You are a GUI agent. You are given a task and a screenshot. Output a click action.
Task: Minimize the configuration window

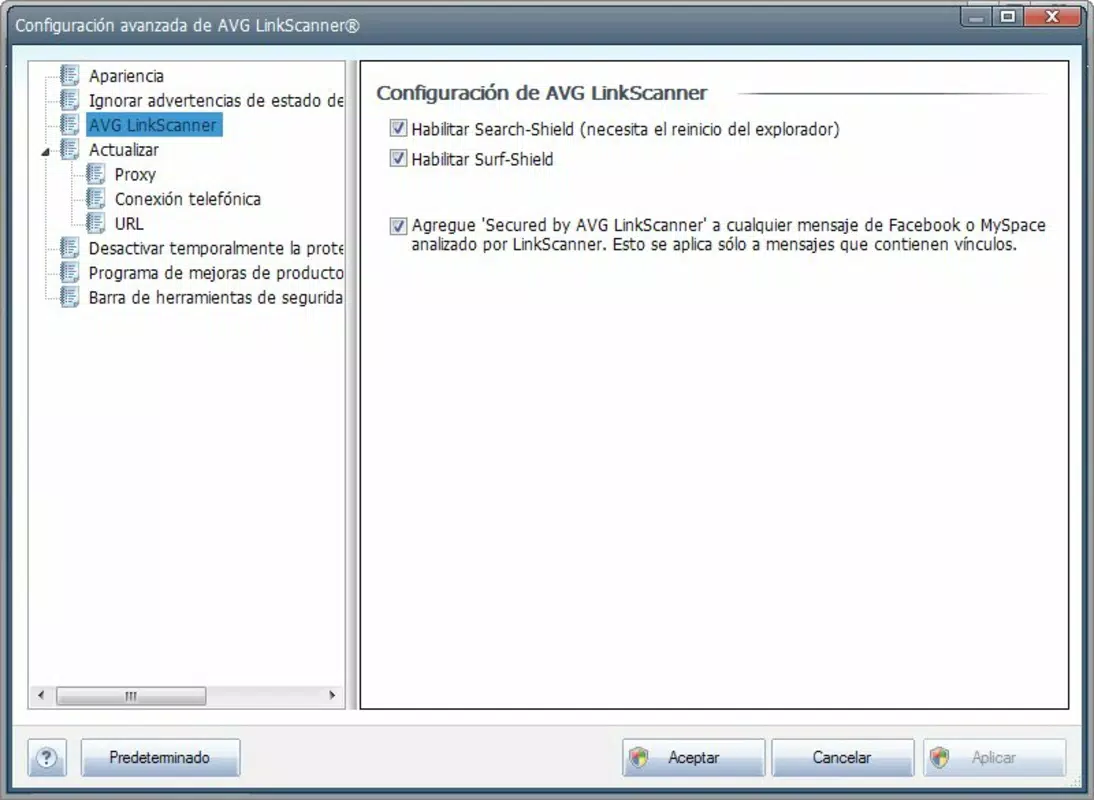(977, 17)
